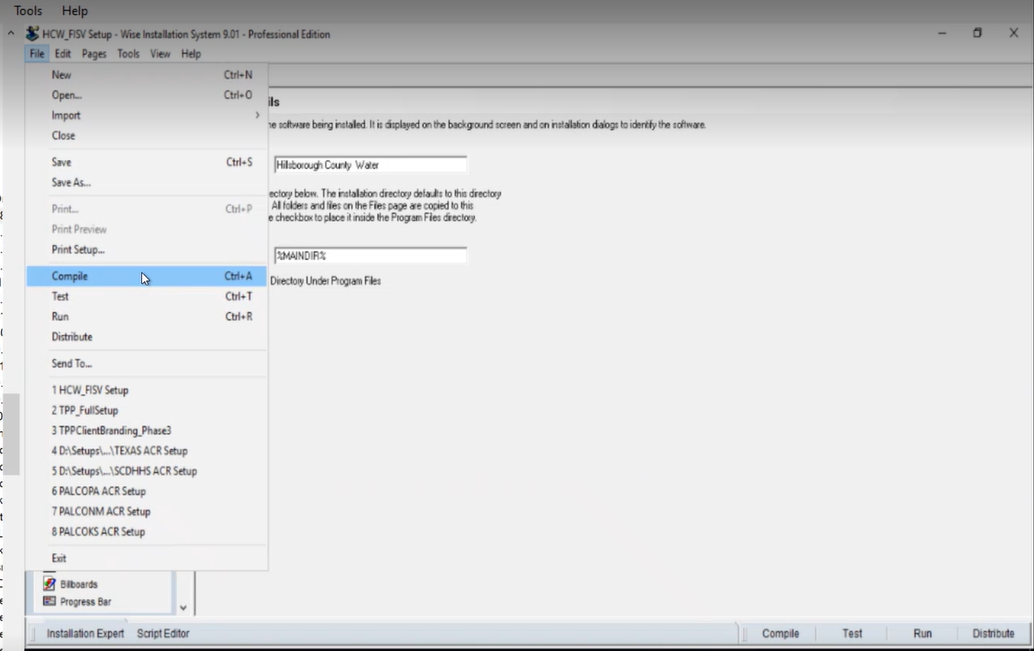Open recent file 1 HCW_FISV Setup

tap(146, 390)
